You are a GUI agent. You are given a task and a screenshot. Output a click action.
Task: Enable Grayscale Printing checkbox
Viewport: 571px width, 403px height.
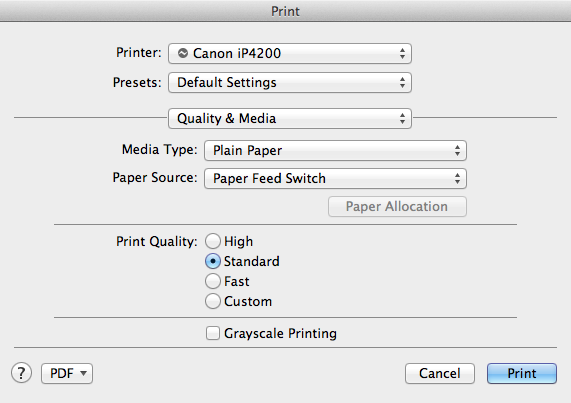[x=213, y=333]
